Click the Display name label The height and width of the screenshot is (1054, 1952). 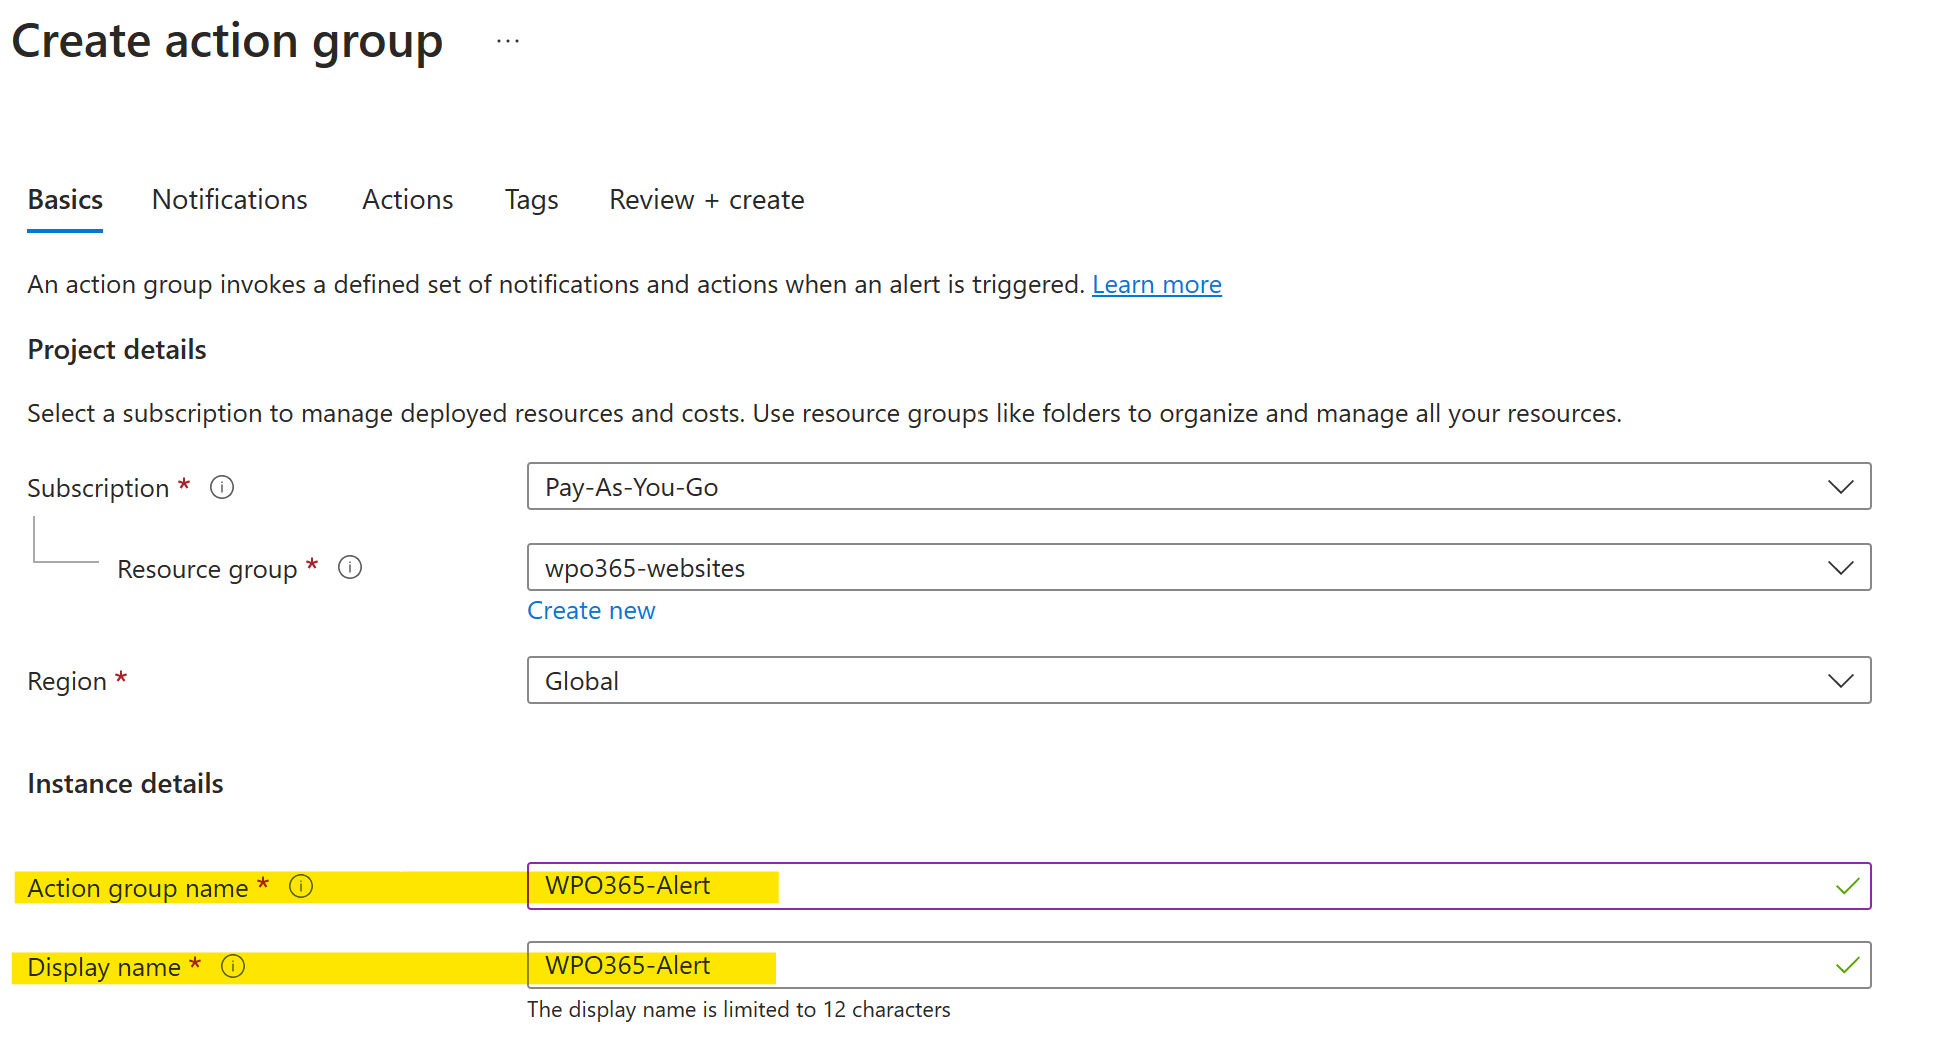pyautogui.click(x=104, y=967)
